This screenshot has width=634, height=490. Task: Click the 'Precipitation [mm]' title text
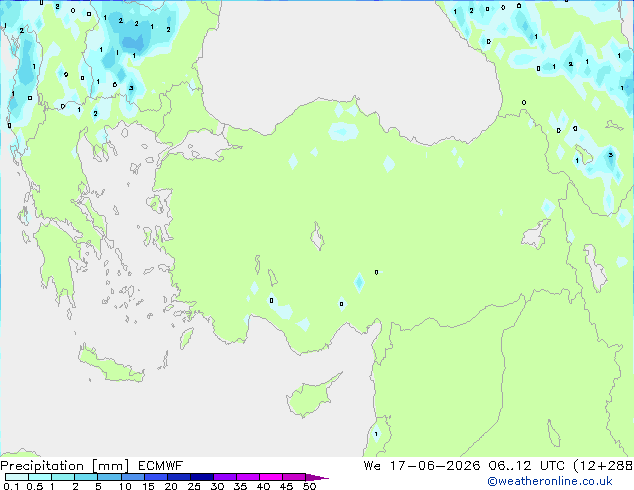[x=65, y=466]
